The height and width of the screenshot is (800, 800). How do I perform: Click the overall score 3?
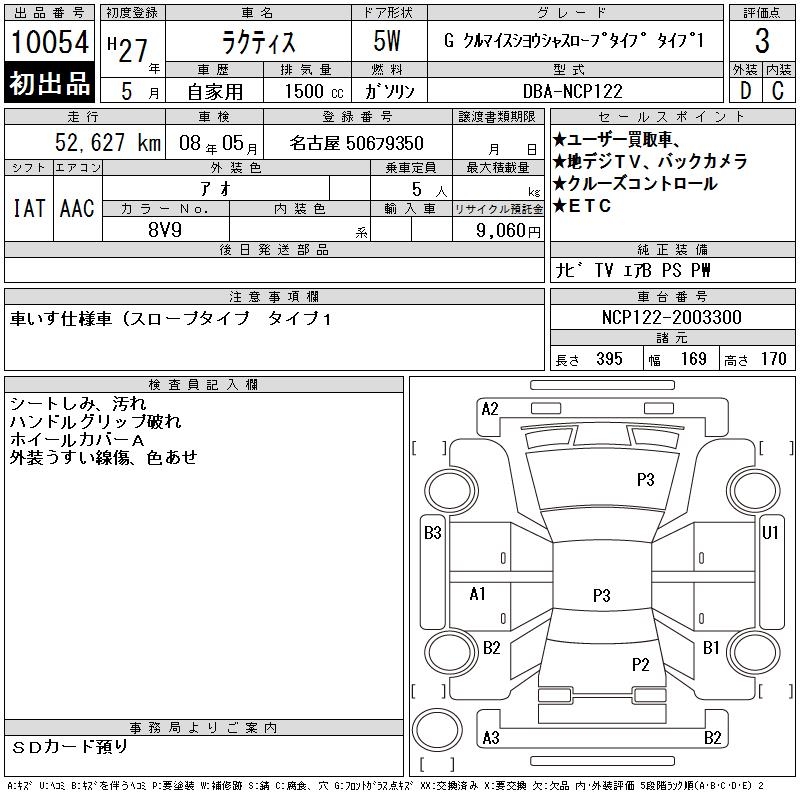[762, 41]
